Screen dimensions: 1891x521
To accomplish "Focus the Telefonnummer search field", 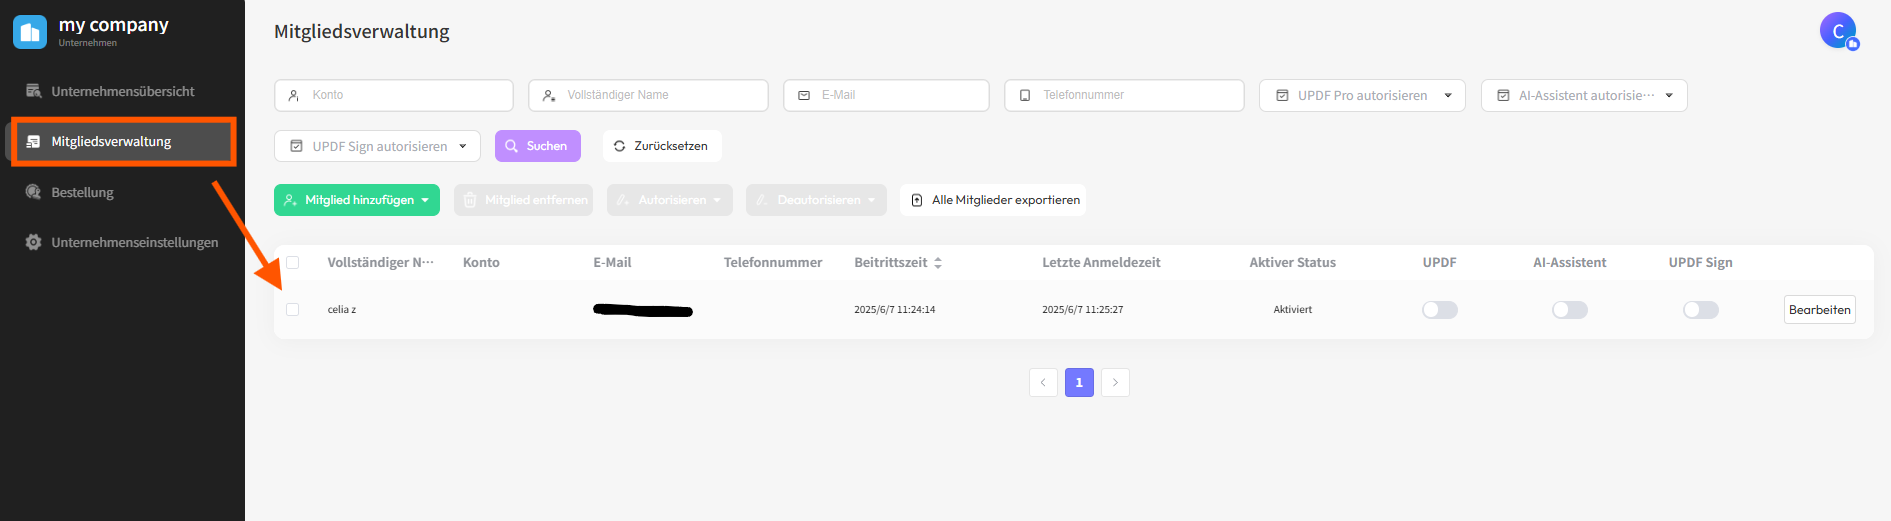I will 1124,95.
